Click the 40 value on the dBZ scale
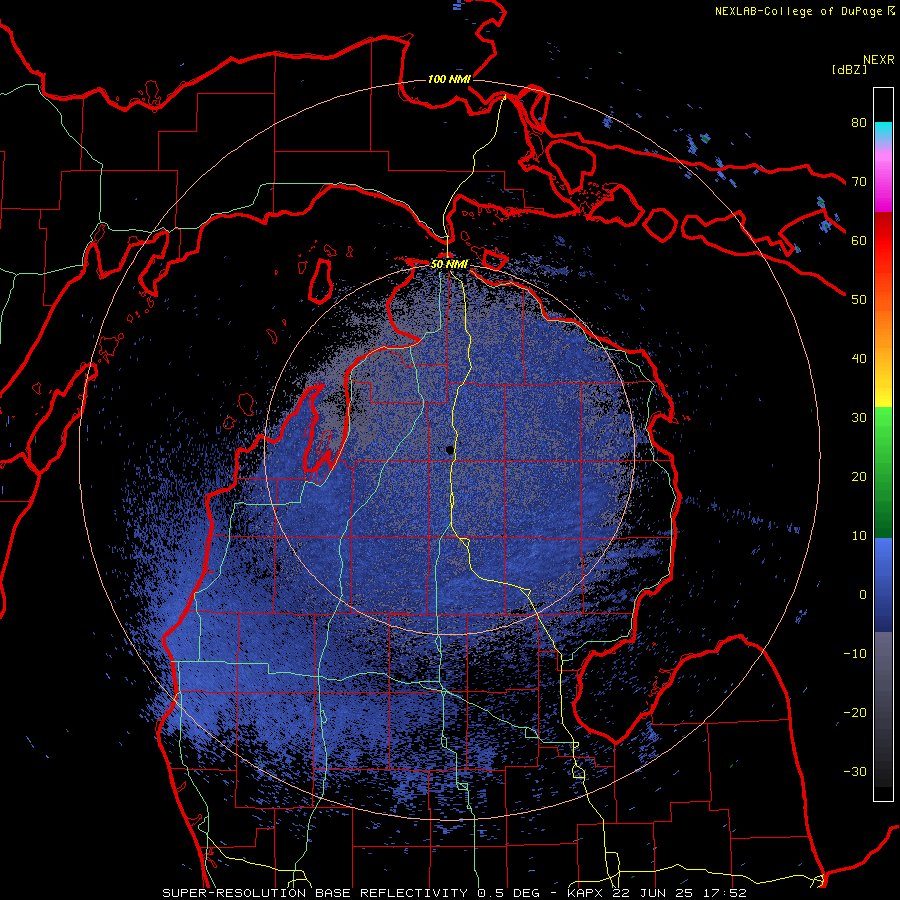 859,359
